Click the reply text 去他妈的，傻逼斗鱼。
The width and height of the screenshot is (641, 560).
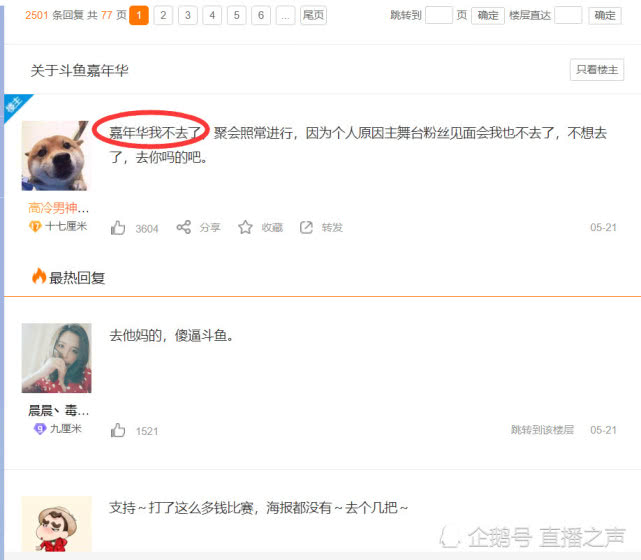172,336
